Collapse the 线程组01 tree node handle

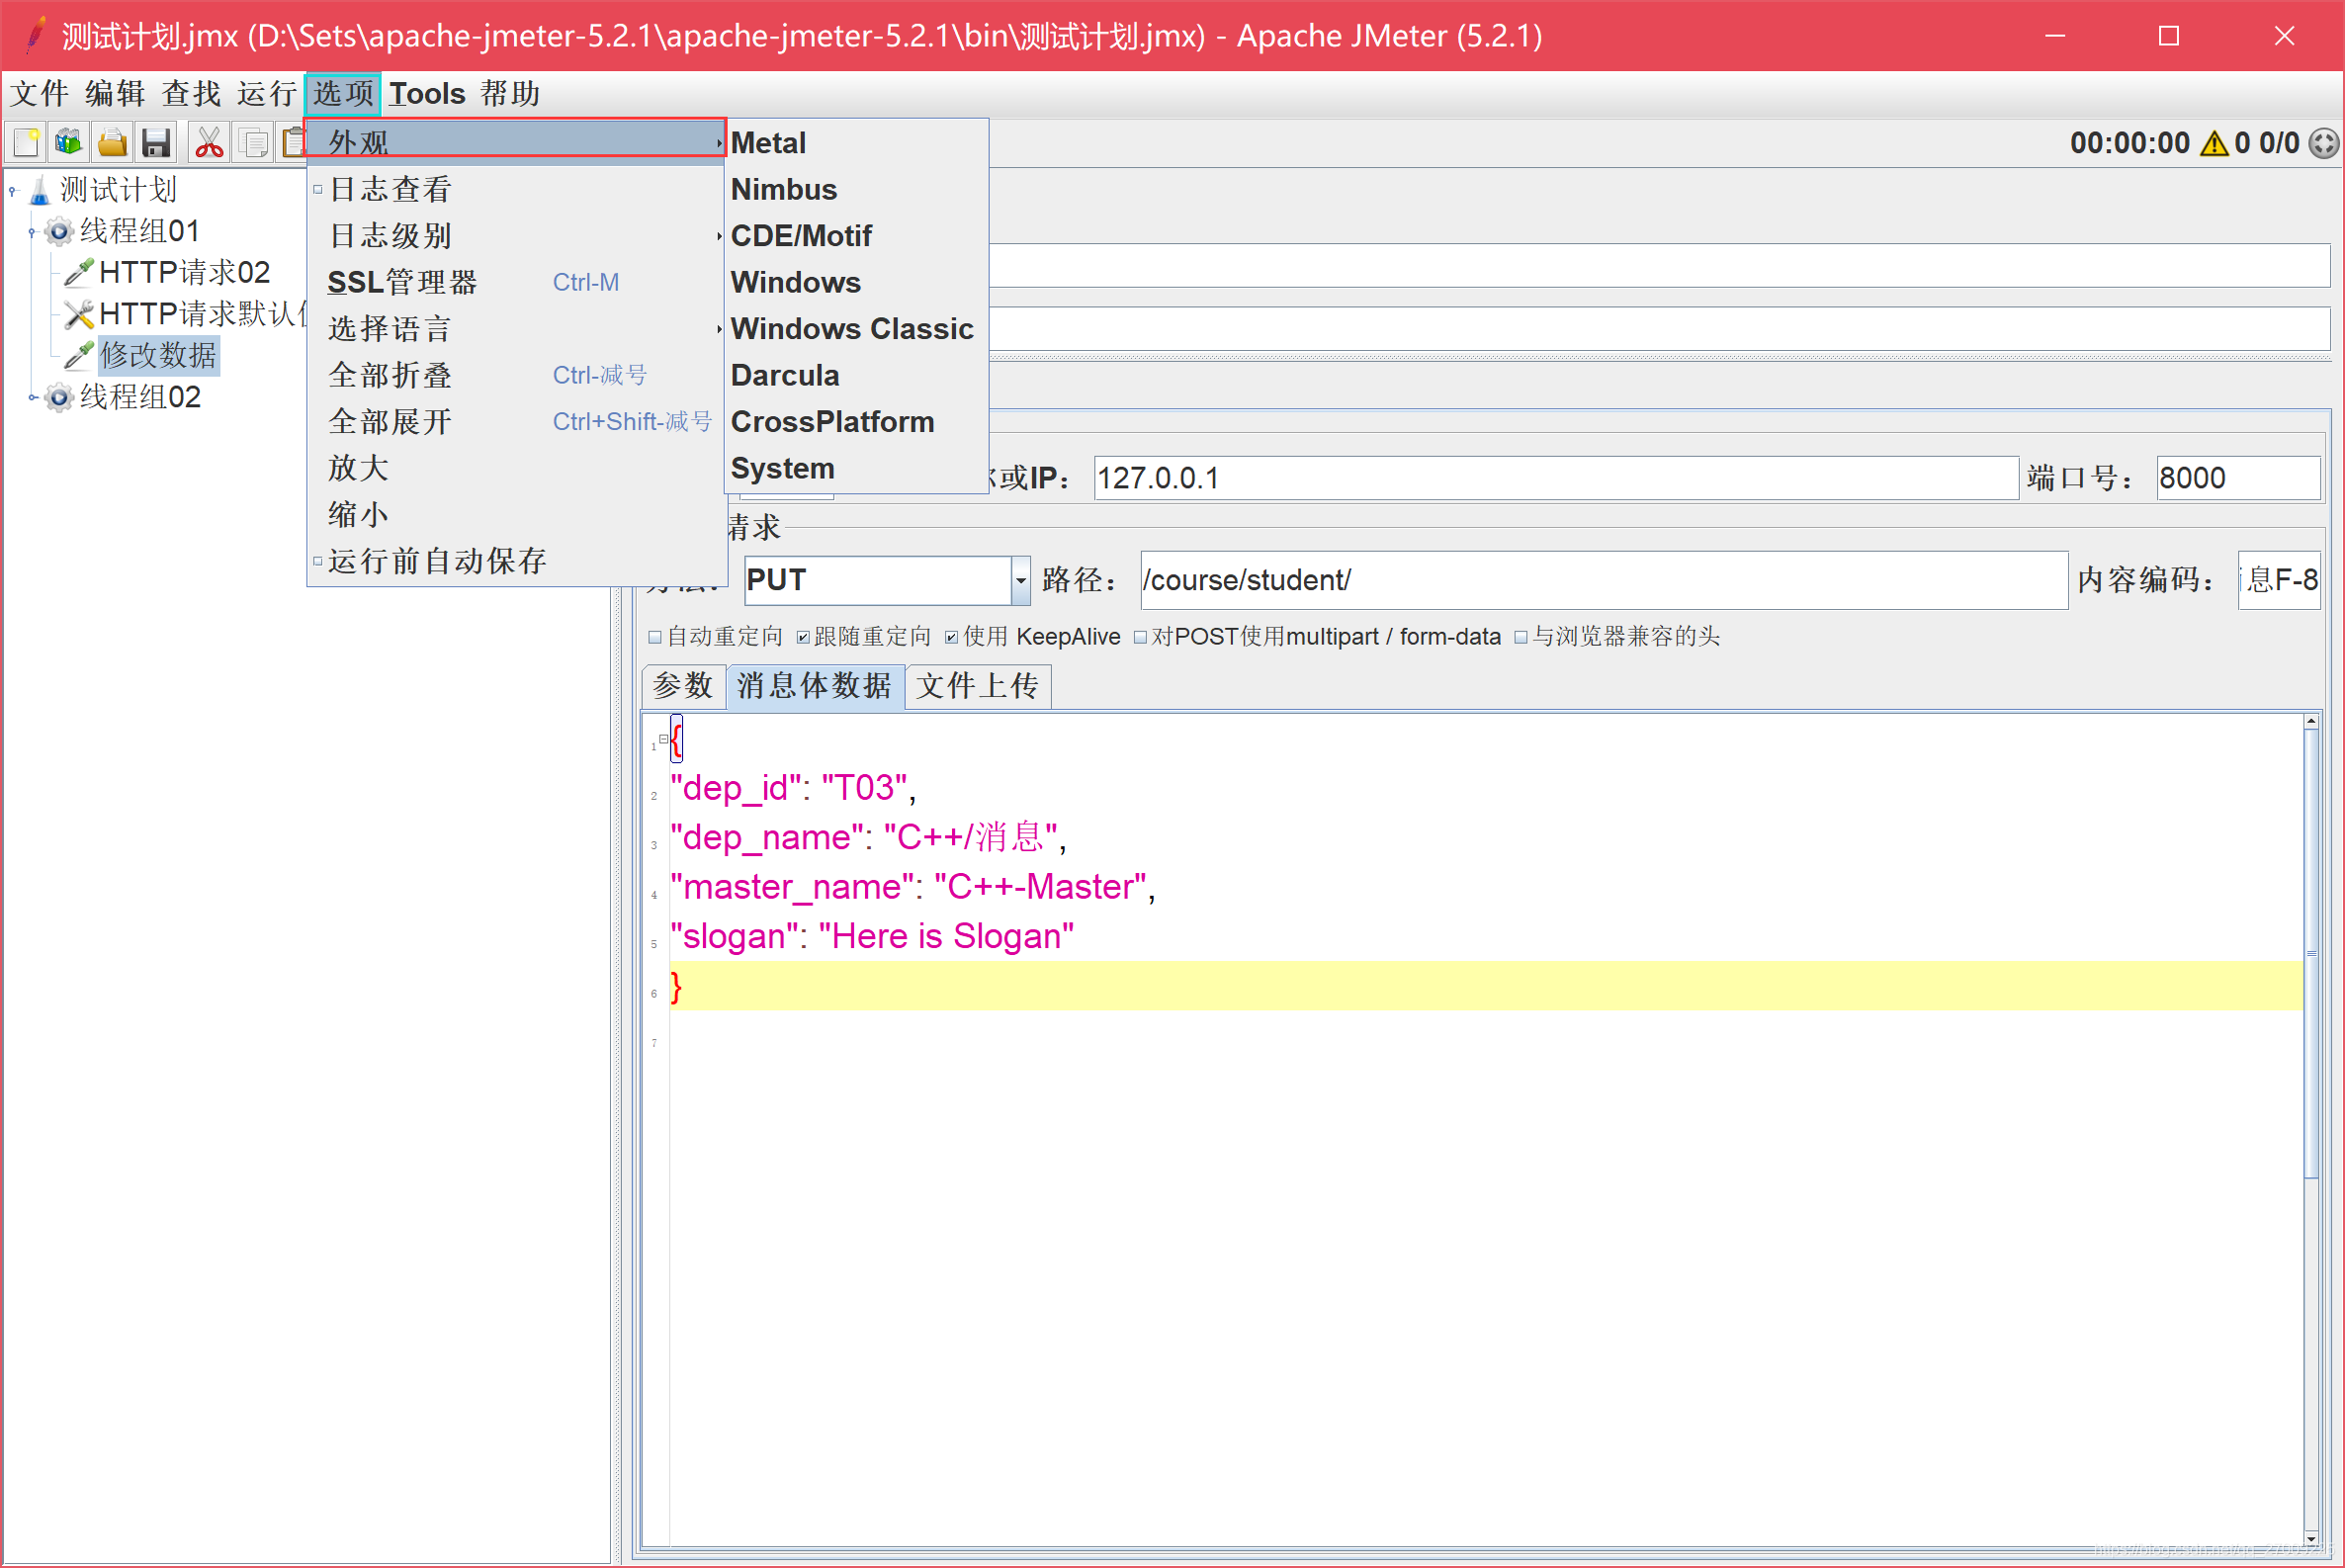tap(32, 232)
